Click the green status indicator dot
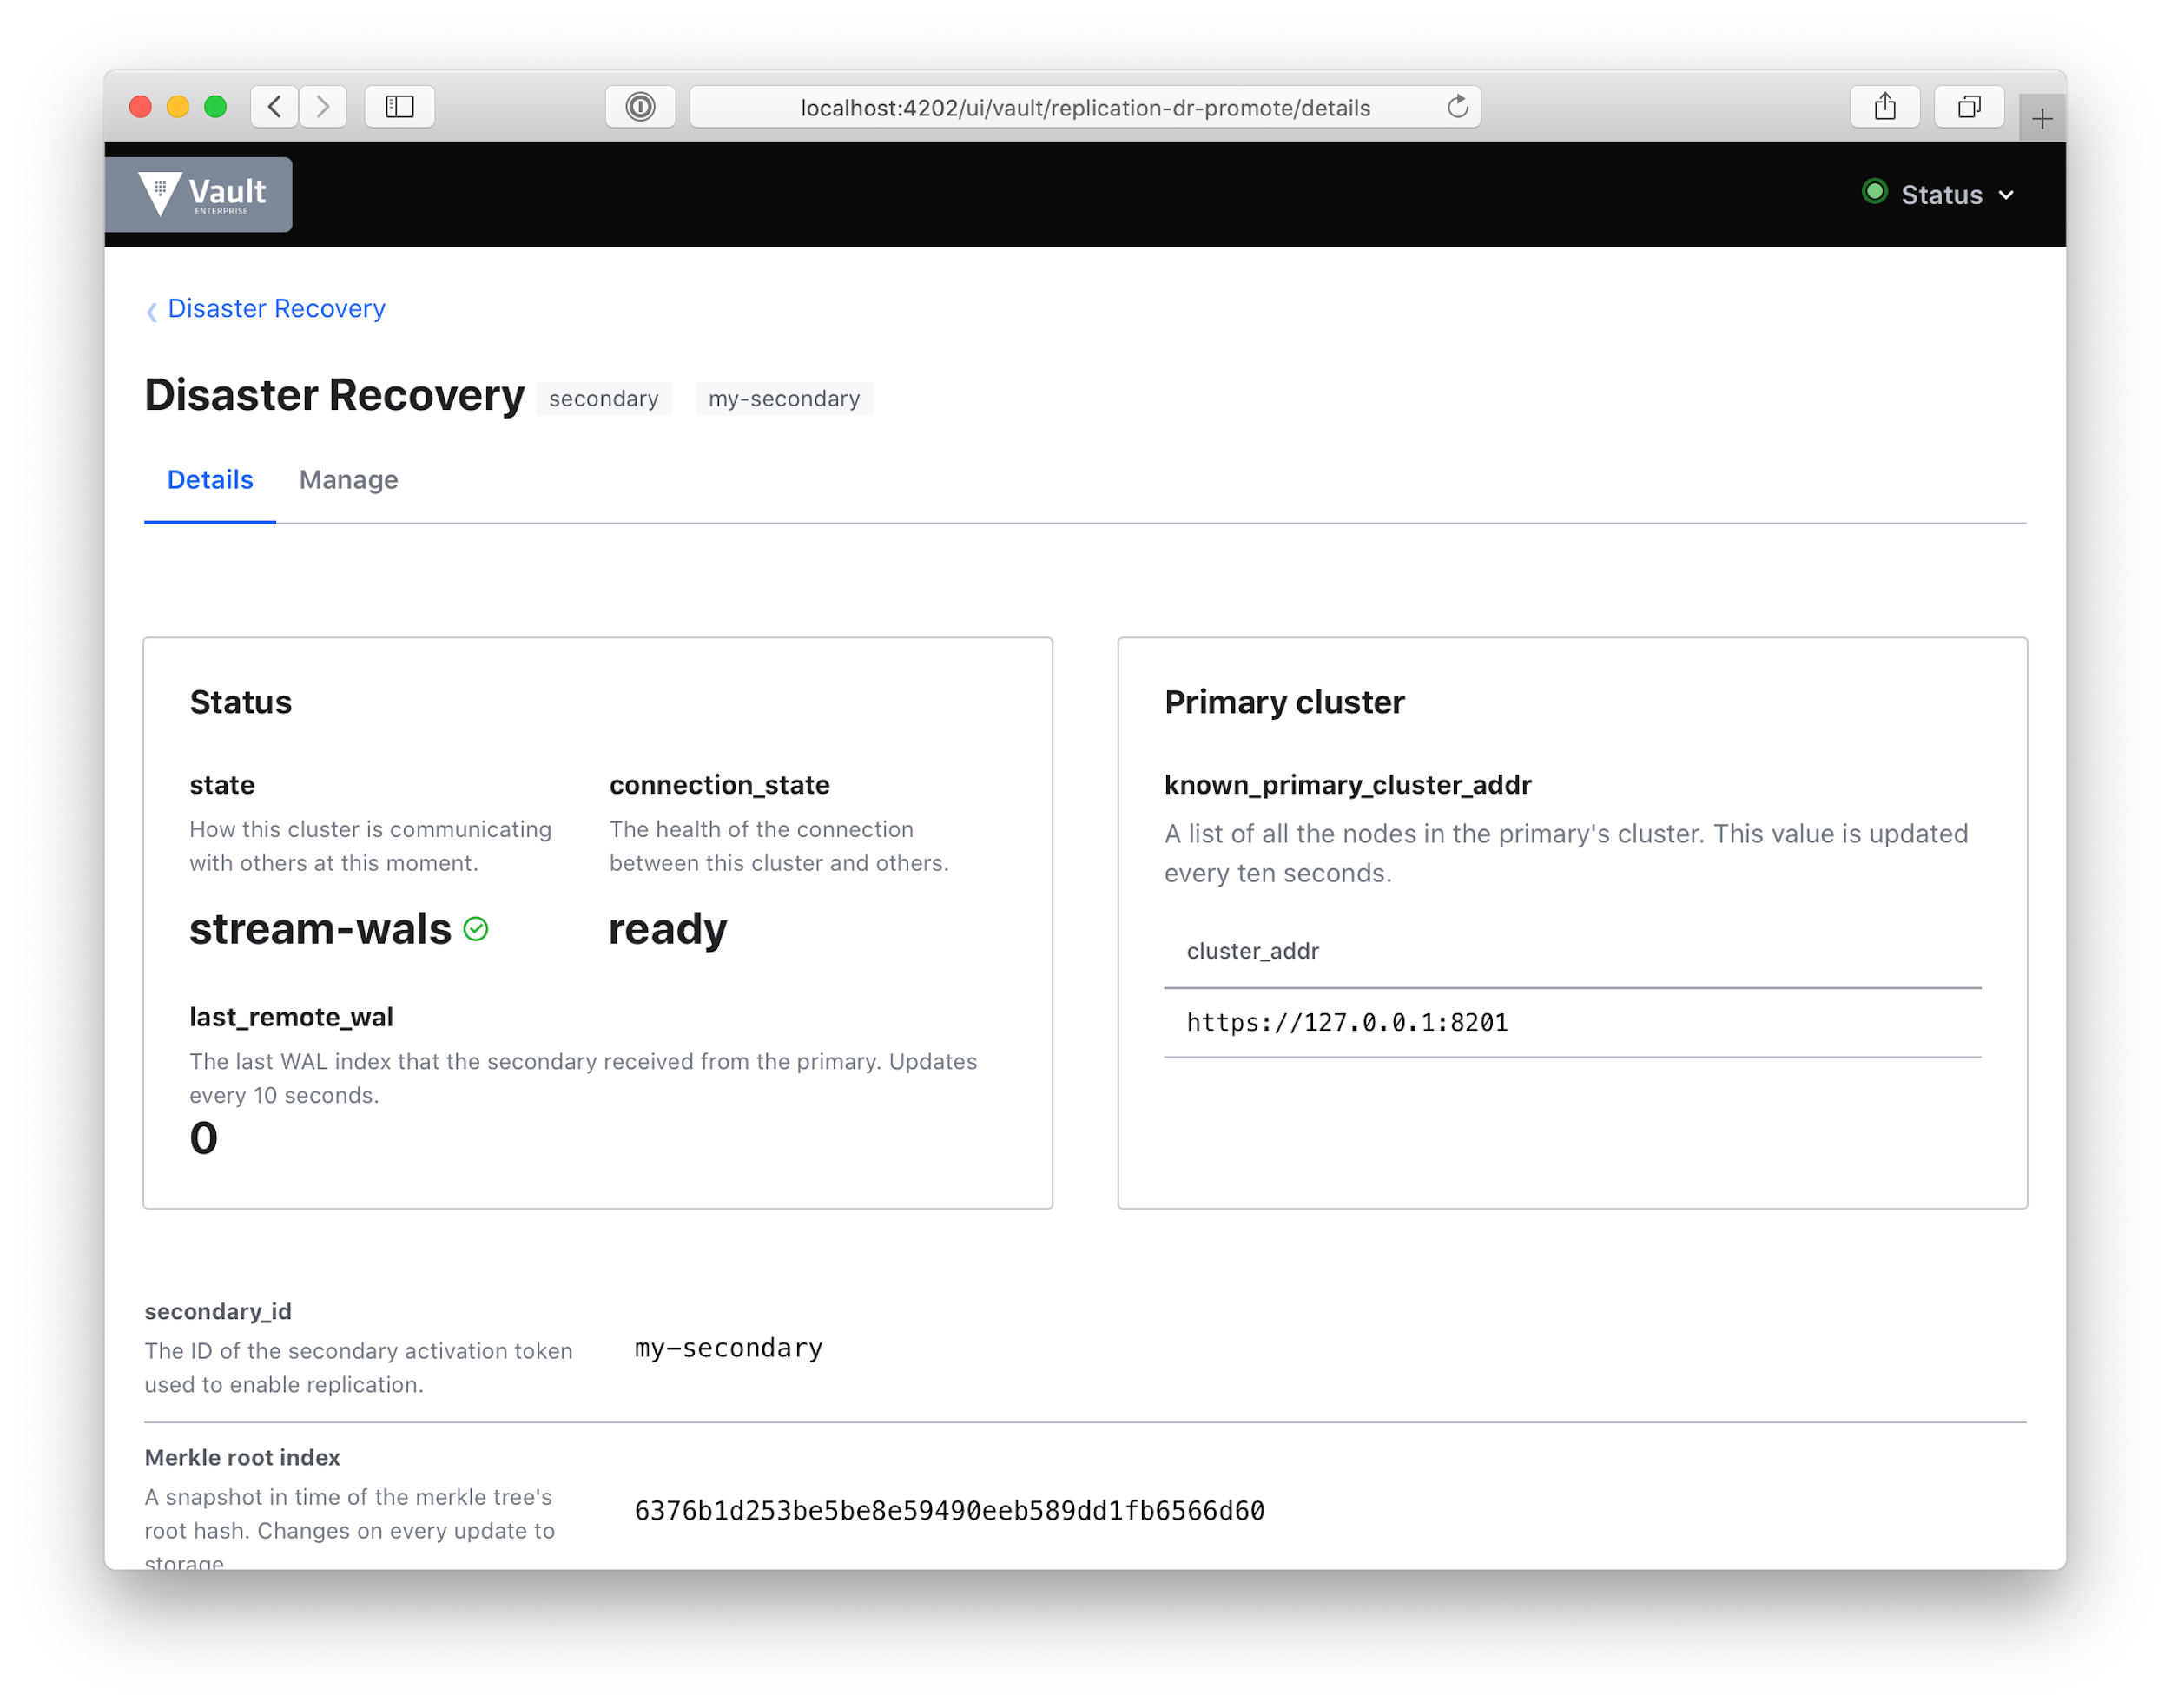The height and width of the screenshot is (1708, 2171). click(x=1874, y=192)
